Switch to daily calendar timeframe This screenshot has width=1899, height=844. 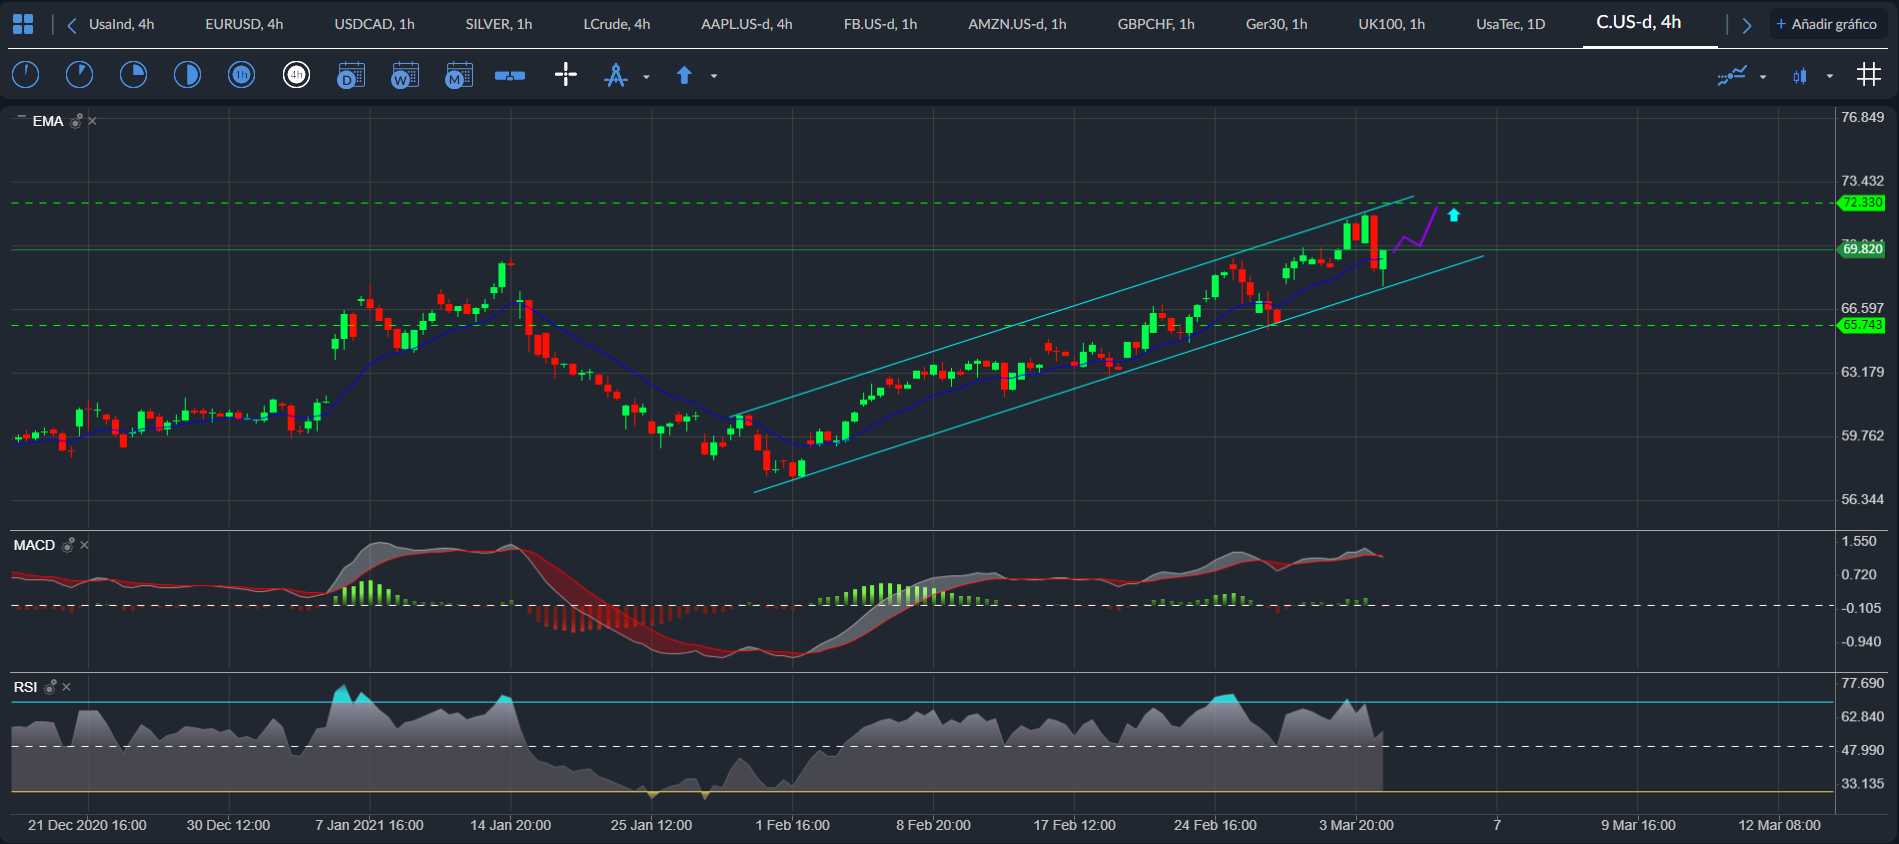click(x=351, y=75)
